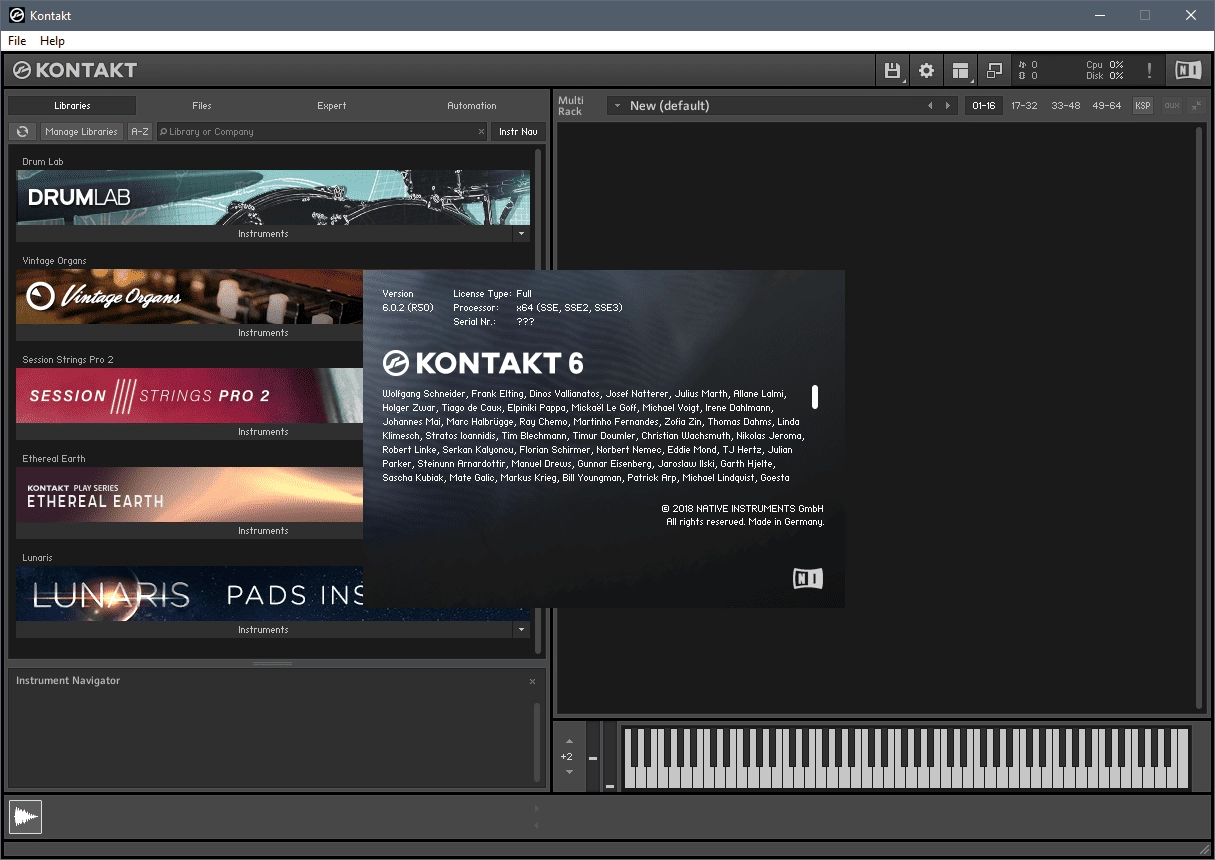Click the mod wheel strip beside the keyboard
The height and width of the screenshot is (860, 1215).
click(610, 758)
